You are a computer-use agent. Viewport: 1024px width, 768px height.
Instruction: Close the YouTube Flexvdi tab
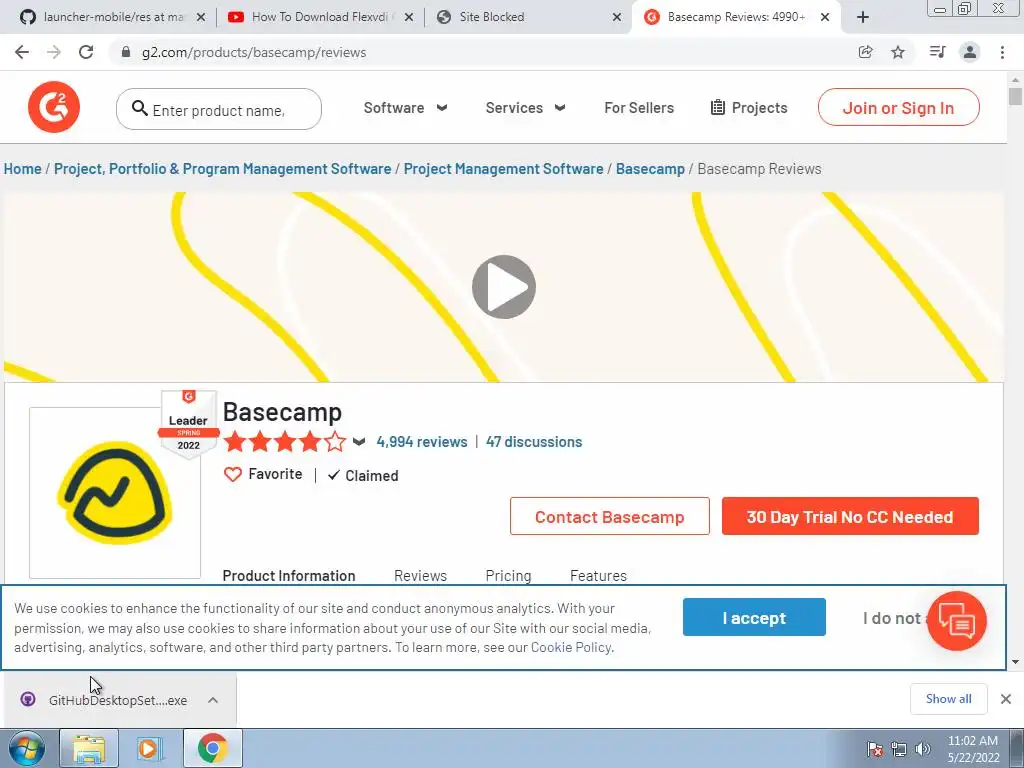409,17
